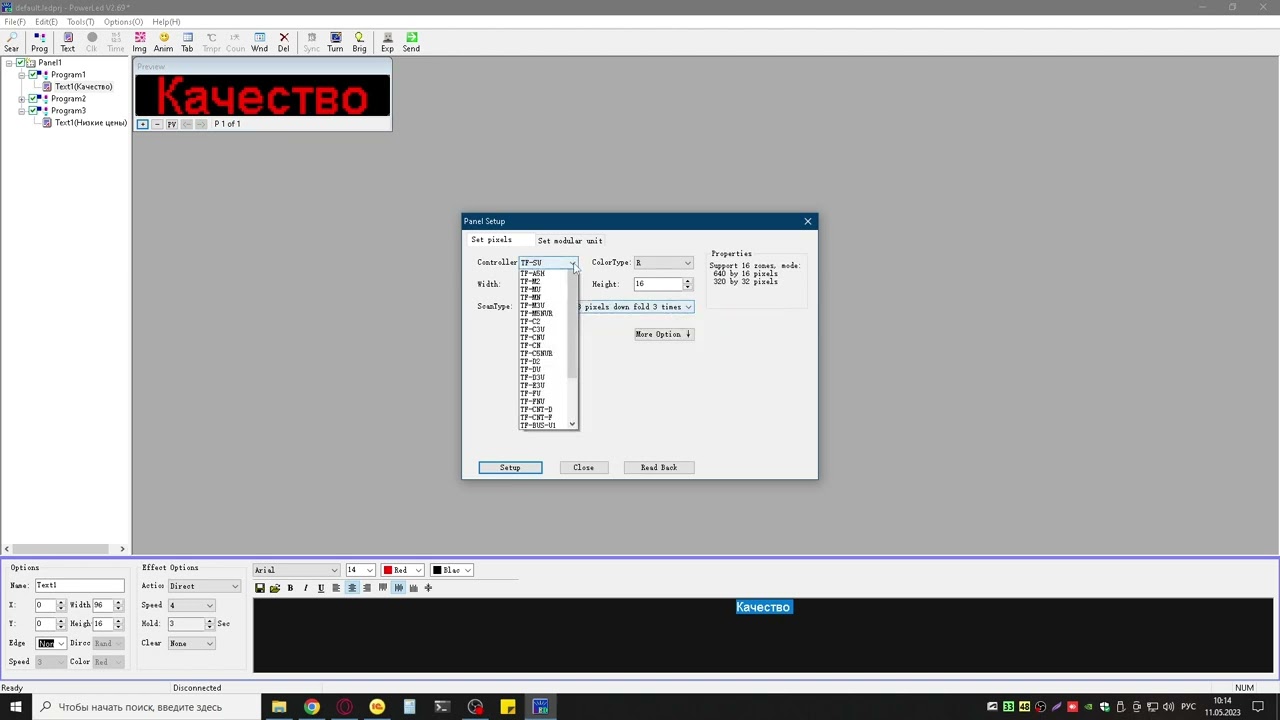1280x720 pixels.
Task: Open the Red text color picker
Action: click(x=403, y=570)
